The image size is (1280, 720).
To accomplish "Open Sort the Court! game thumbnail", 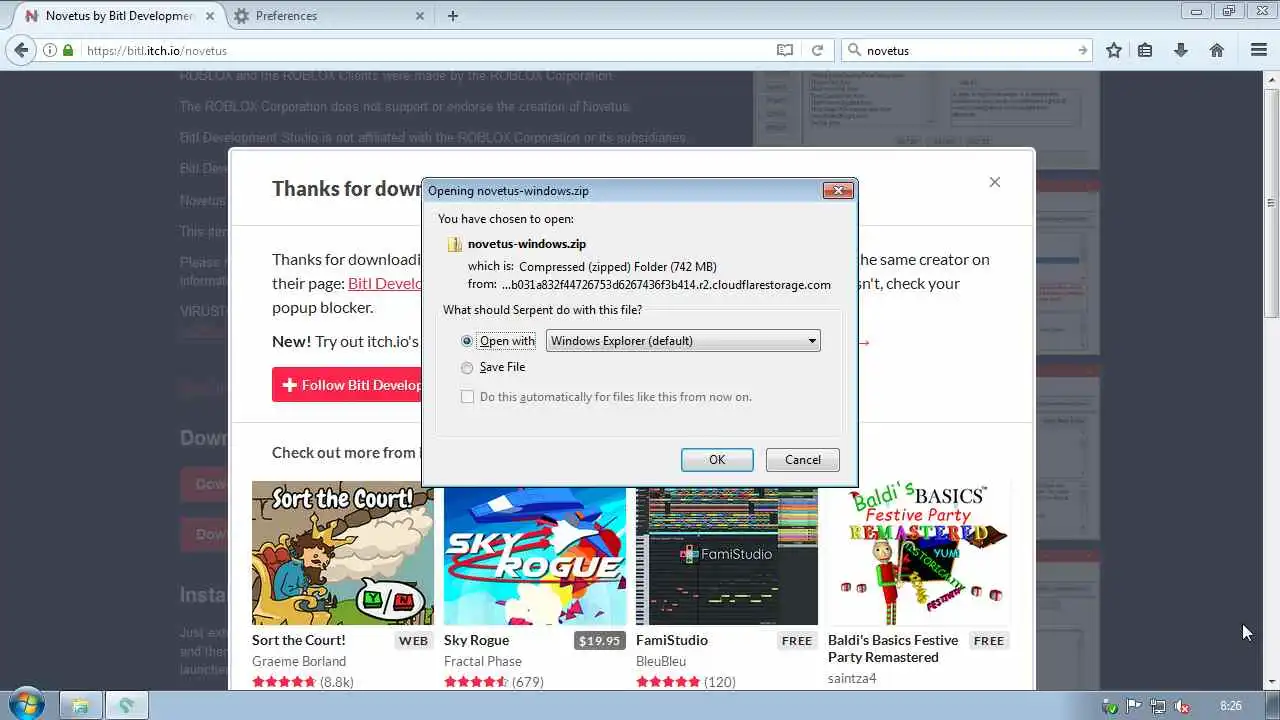I will coord(343,553).
